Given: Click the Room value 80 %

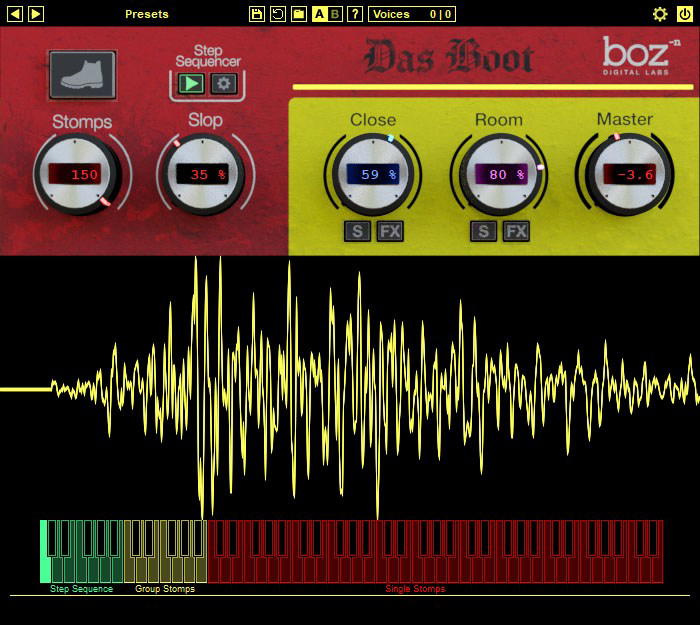Looking at the screenshot, I should [x=502, y=174].
